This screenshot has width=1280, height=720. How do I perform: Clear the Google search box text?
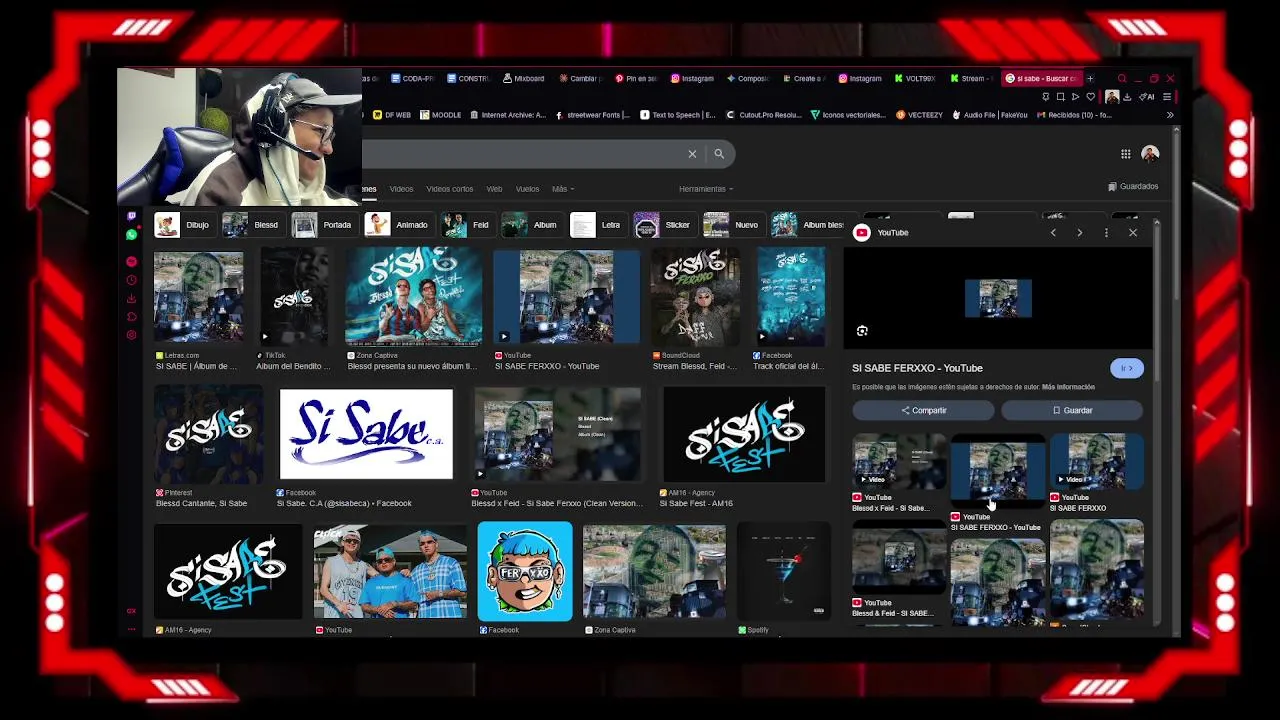coord(692,154)
